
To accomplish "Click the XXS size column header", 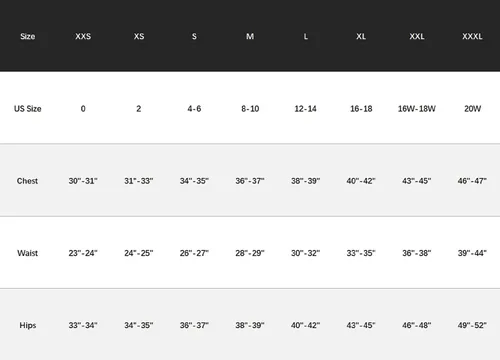I will [x=83, y=36].
